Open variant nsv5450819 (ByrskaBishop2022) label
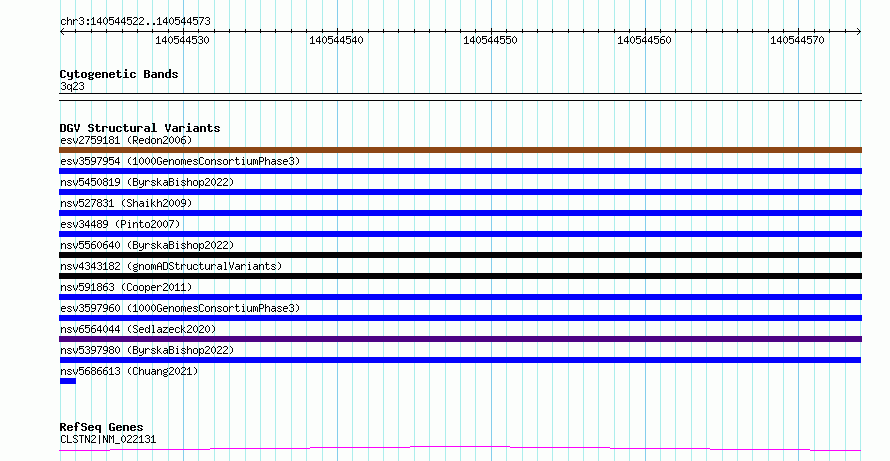Screen dimensions: 890x461 pos(147,182)
